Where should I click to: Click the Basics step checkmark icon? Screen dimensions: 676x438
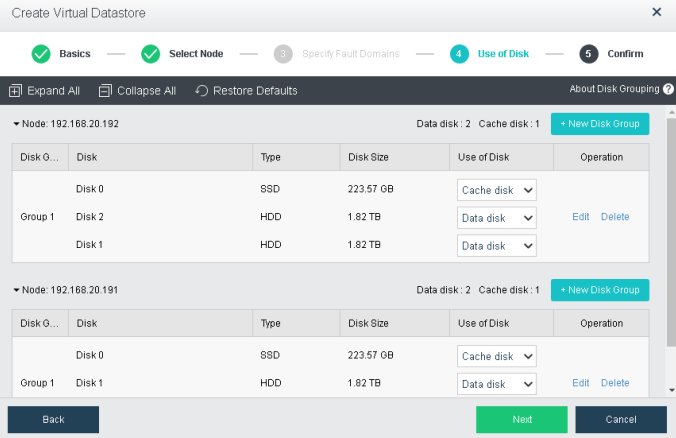coord(41,54)
